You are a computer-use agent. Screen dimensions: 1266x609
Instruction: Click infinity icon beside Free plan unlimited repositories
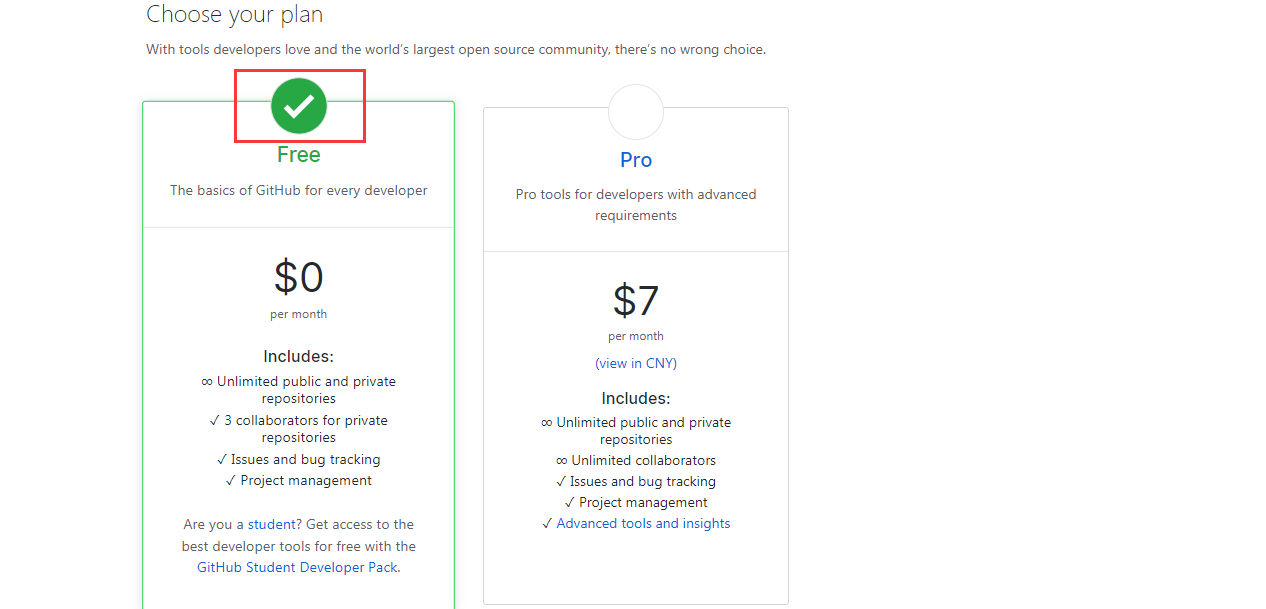click(207, 382)
